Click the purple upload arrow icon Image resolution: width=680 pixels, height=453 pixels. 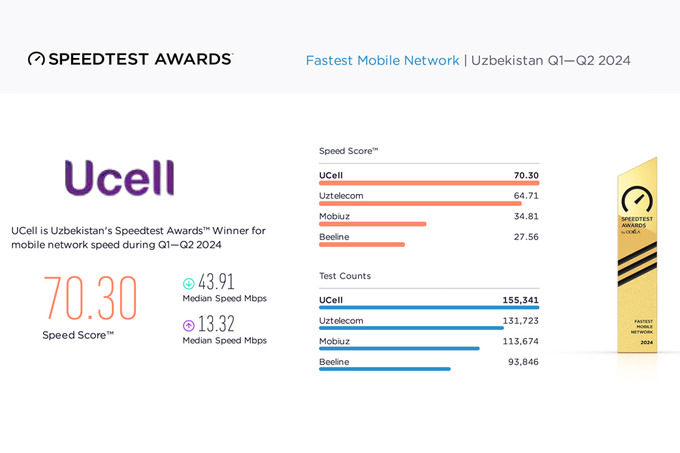point(189,325)
